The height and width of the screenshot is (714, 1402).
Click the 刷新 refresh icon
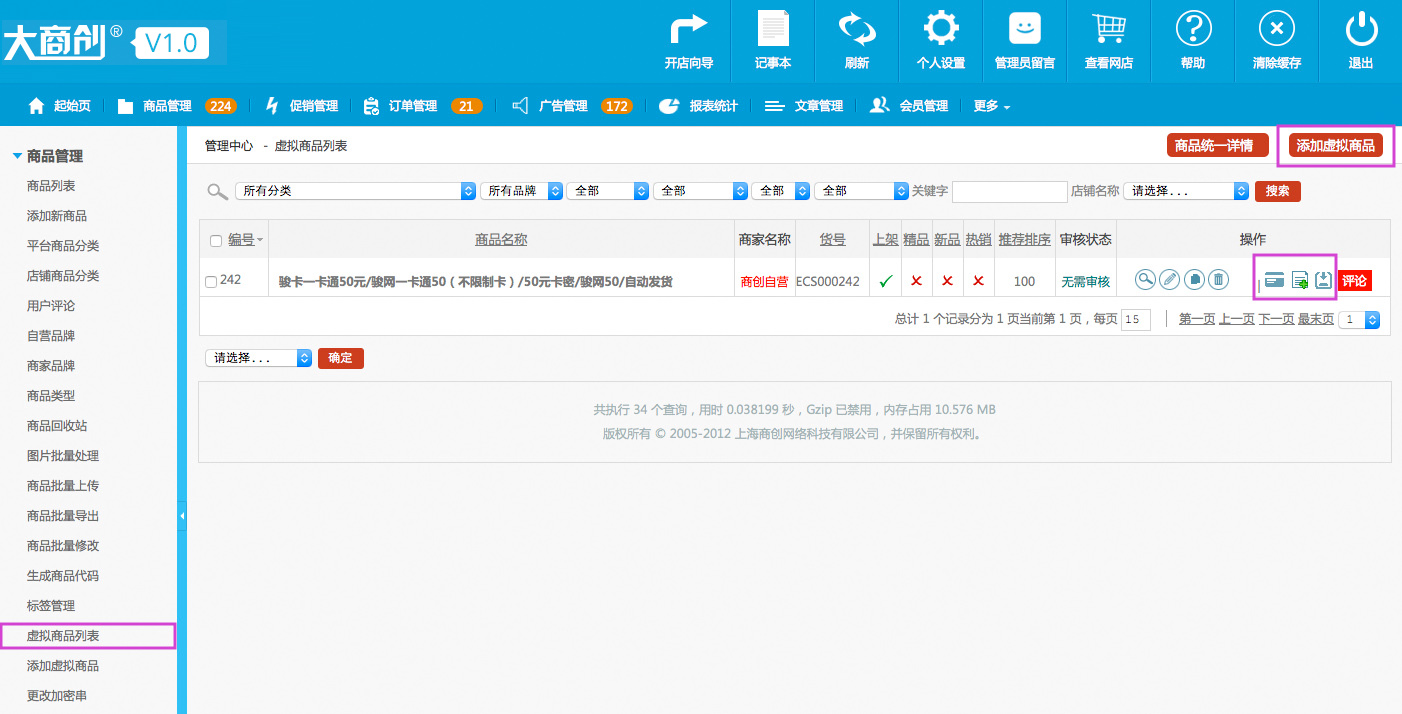(857, 29)
